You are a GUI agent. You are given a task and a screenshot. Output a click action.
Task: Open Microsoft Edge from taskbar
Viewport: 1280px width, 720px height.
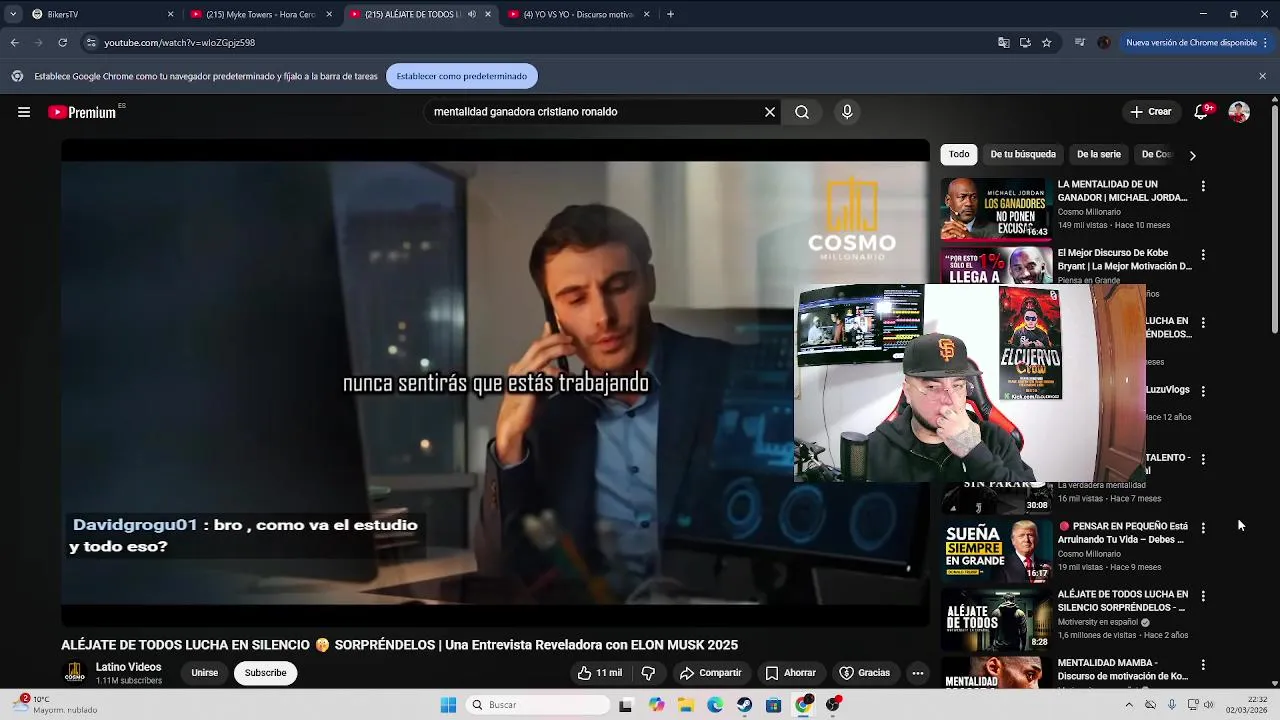click(715, 705)
